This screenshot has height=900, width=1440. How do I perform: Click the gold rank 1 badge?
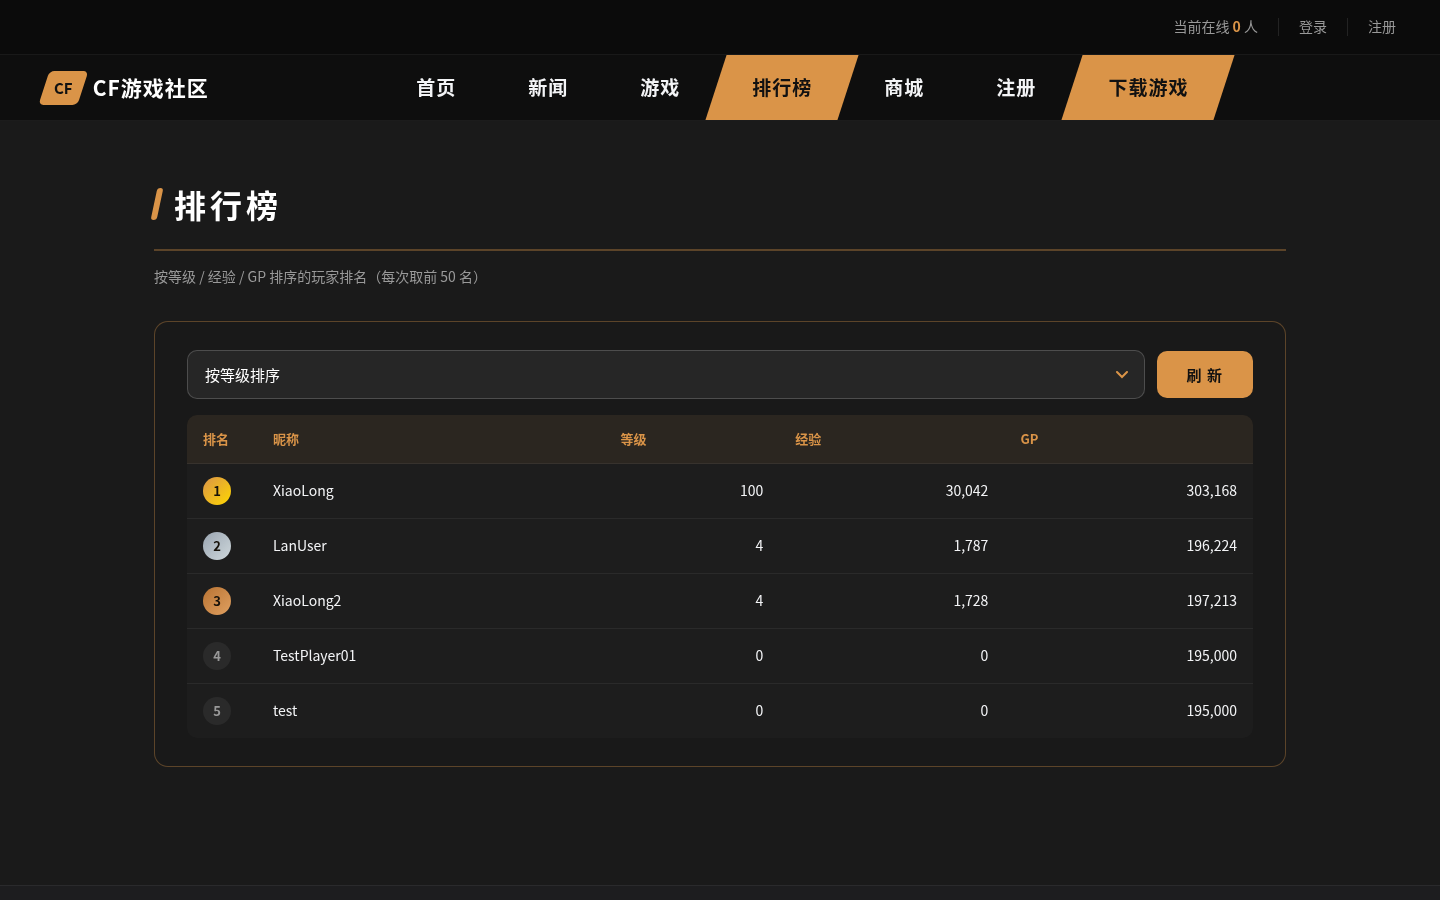[x=217, y=491]
